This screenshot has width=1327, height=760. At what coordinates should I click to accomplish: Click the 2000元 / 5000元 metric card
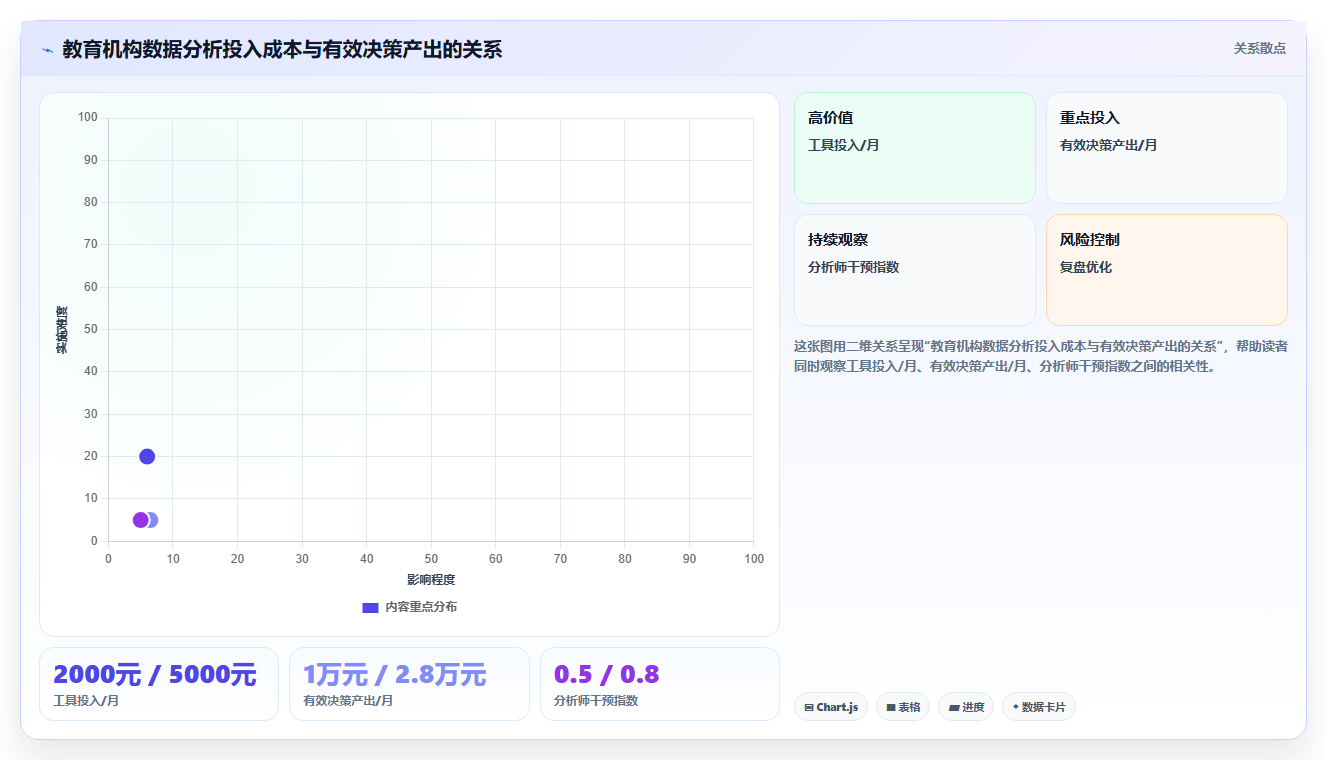(x=159, y=684)
